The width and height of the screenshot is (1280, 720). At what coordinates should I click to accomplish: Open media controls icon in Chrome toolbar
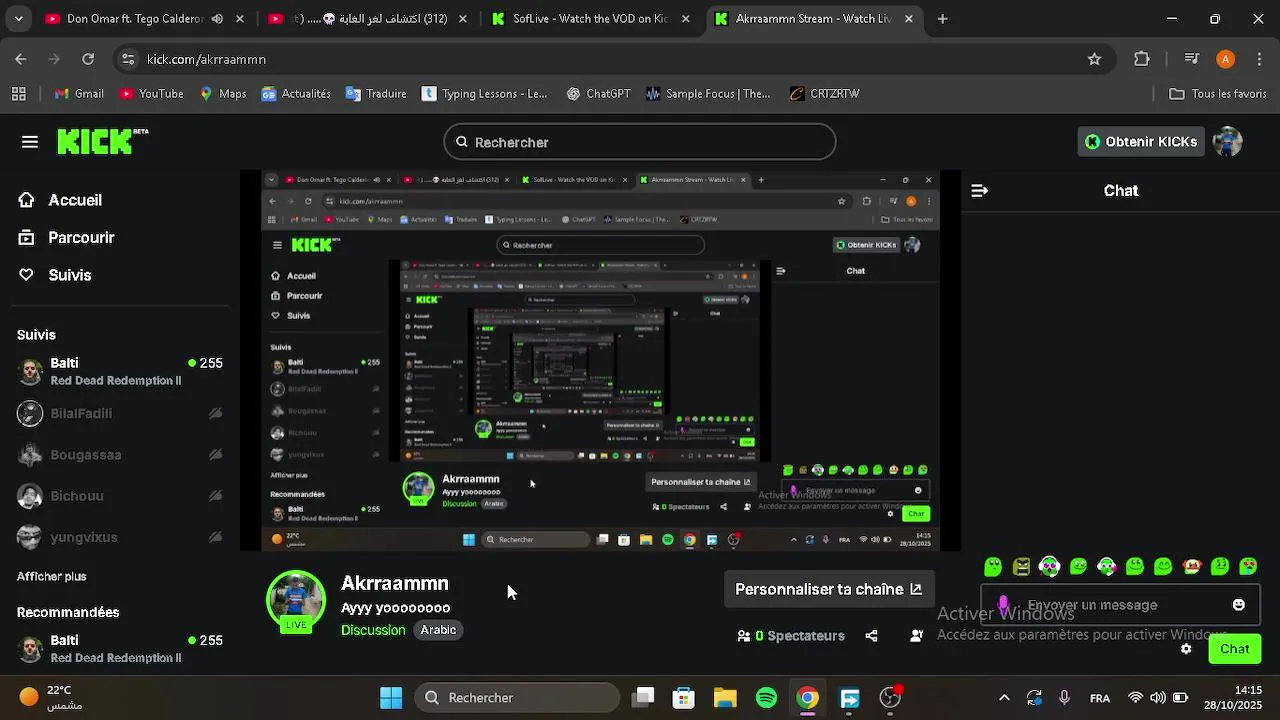tap(1191, 59)
